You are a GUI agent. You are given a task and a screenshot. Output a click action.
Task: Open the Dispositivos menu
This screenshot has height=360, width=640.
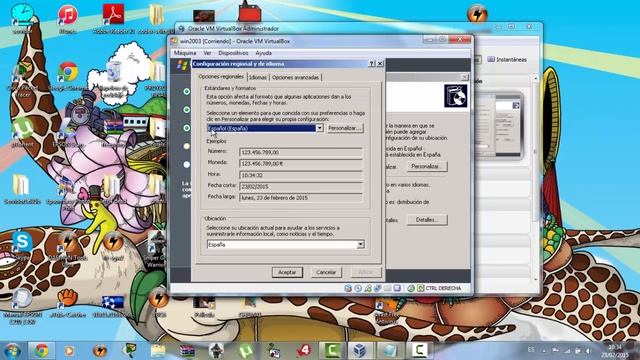233,53
